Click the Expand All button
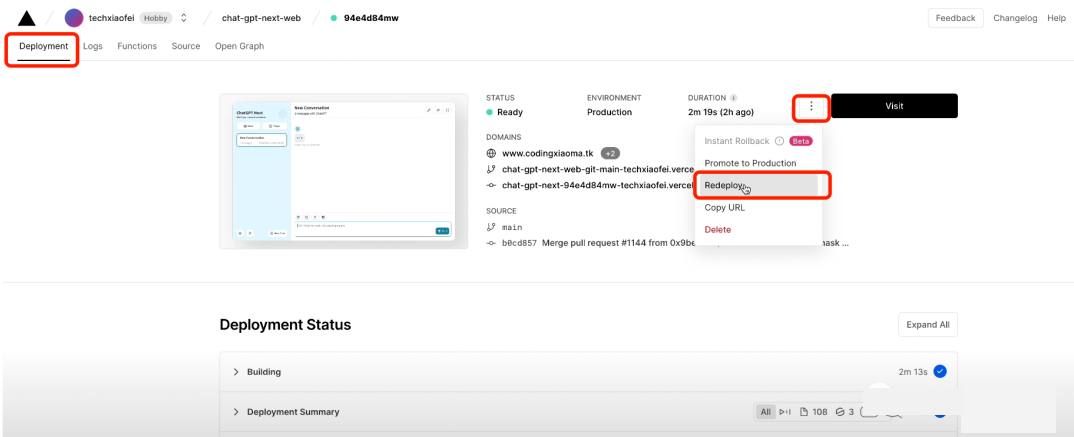Image resolution: width=1074 pixels, height=437 pixels. point(927,325)
